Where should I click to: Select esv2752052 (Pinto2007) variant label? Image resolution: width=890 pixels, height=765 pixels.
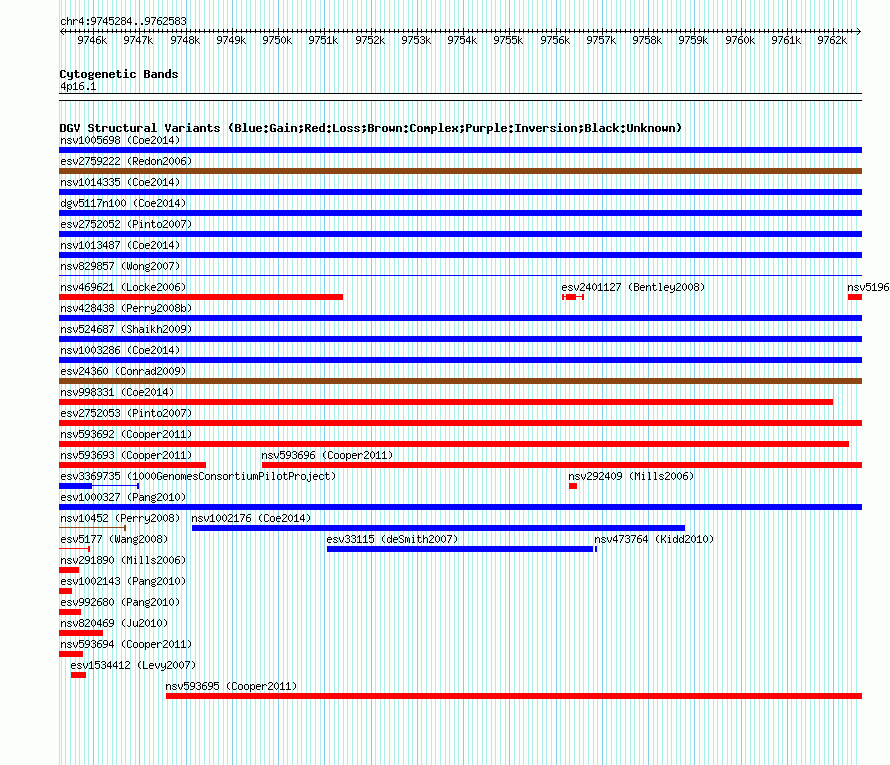pos(126,224)
